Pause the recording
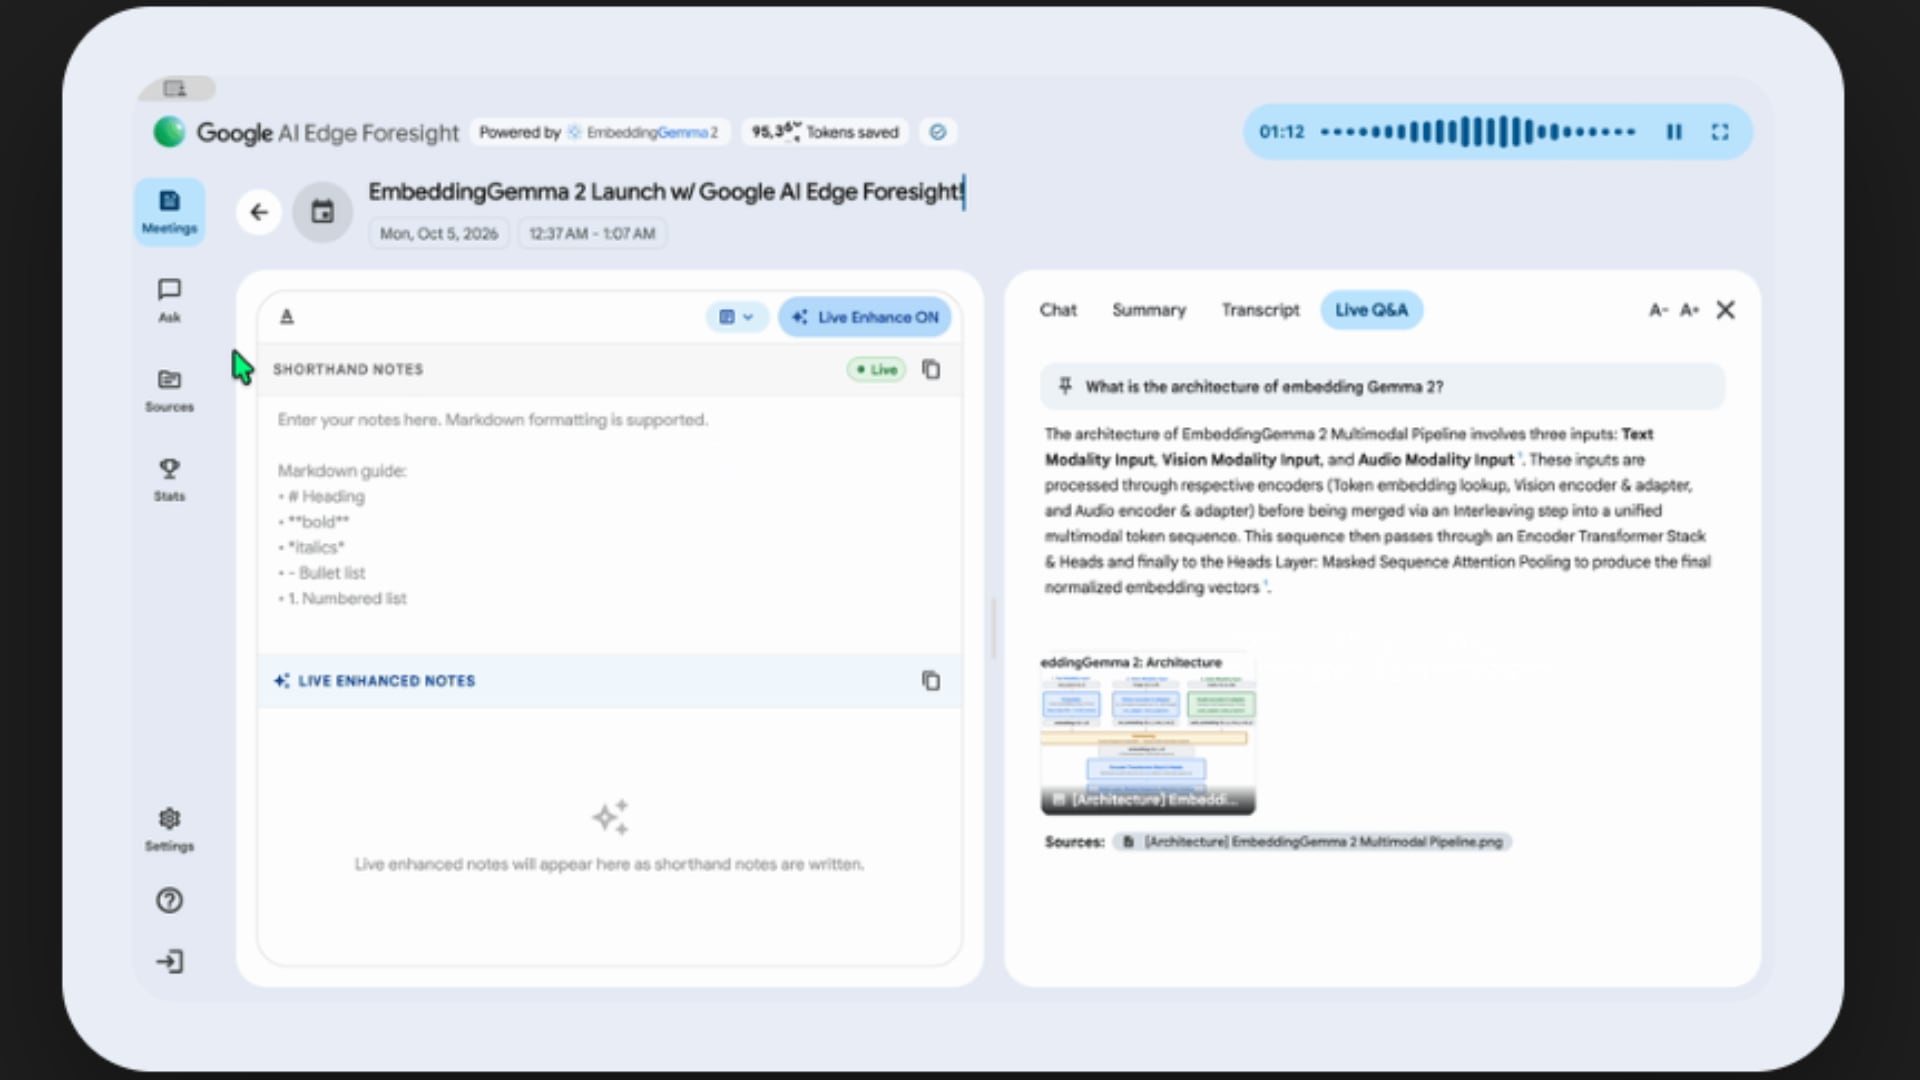This screenshot has height=1080, width=1920. (1674, 132)
